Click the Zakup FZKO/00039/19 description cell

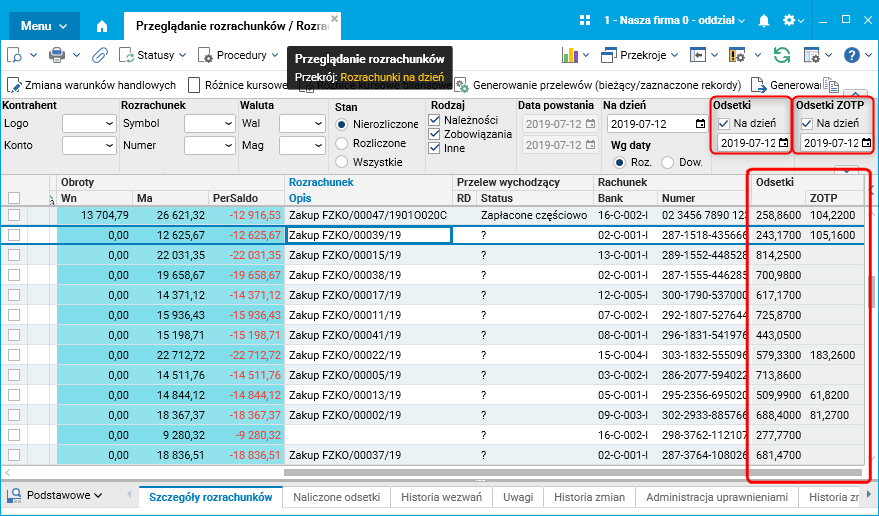pyautogui.click(x=368, y=235)
